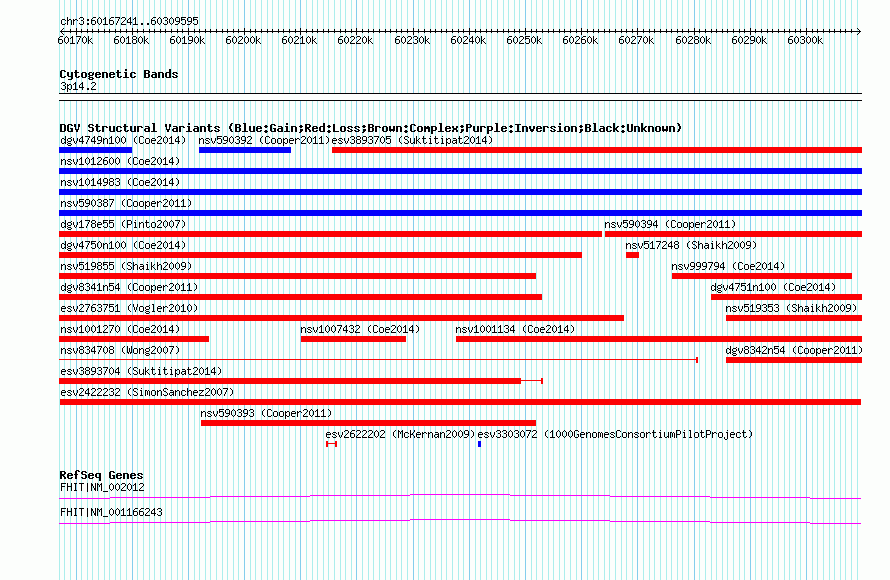Select the red dgv4750n100 loss bar
This screenshot has height=580, width=890.
(x=320, y=255)
